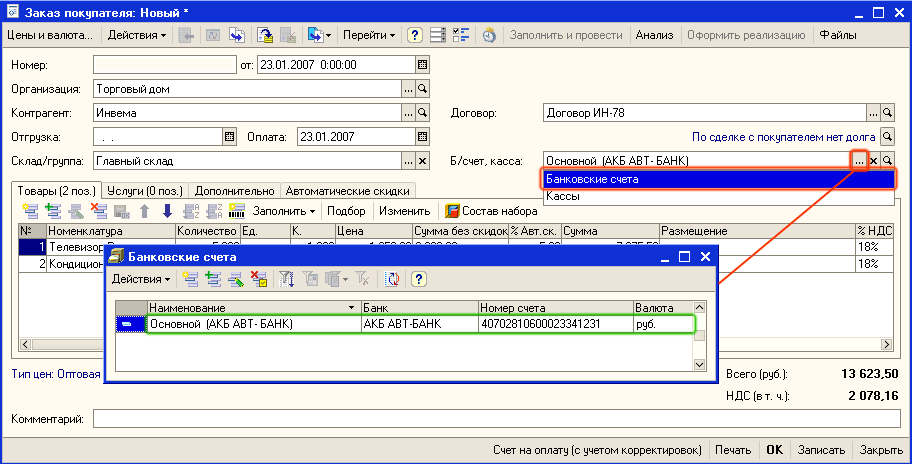The width and height of the screenshot is (912, 464).
Task: Click copy row icon with green plus in goods toolbar
Action: coord(54,211)
